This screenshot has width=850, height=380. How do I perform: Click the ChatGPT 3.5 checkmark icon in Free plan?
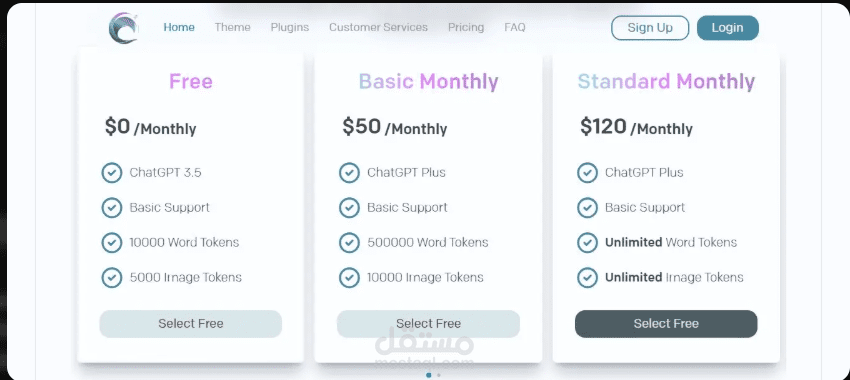tap(112, 173)
